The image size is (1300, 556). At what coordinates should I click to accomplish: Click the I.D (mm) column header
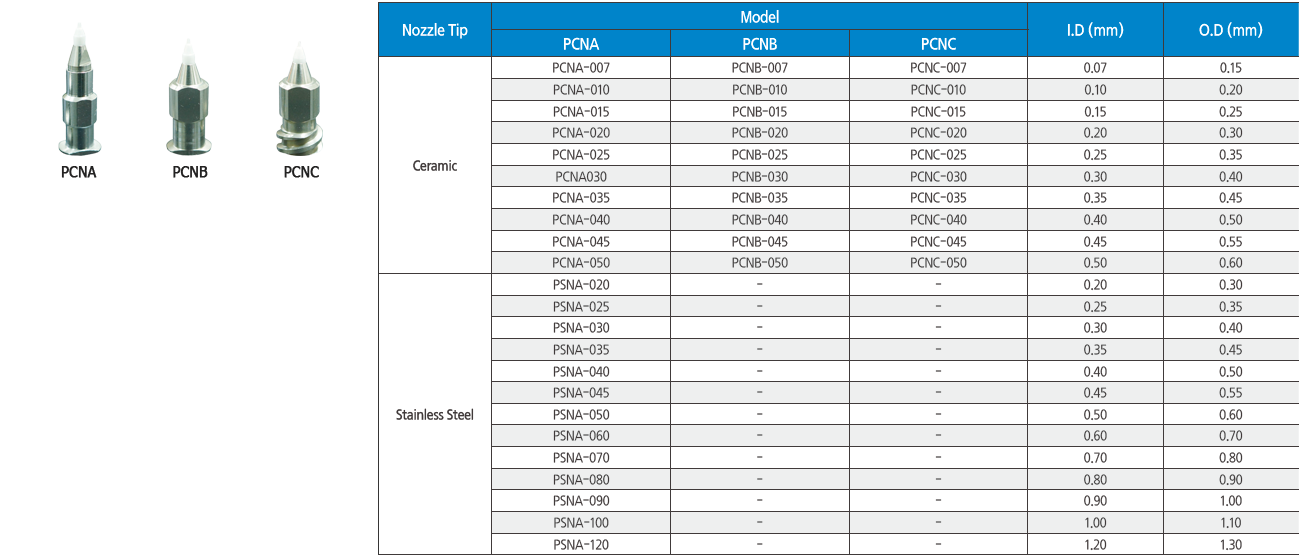pyautogui.click(x=1095, y=30)
